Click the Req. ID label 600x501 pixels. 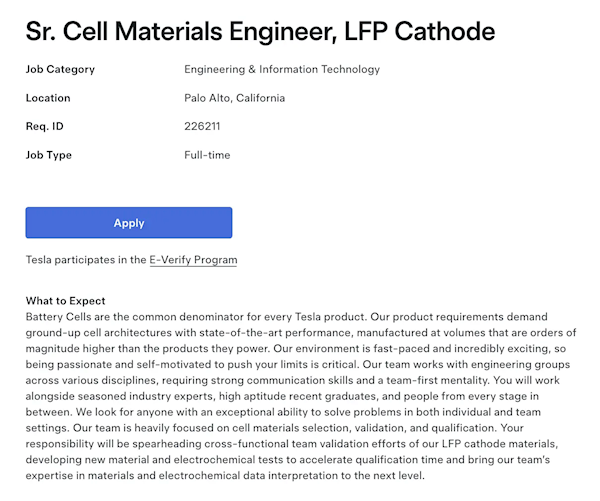pyautogui.click(x=44, y=127)
